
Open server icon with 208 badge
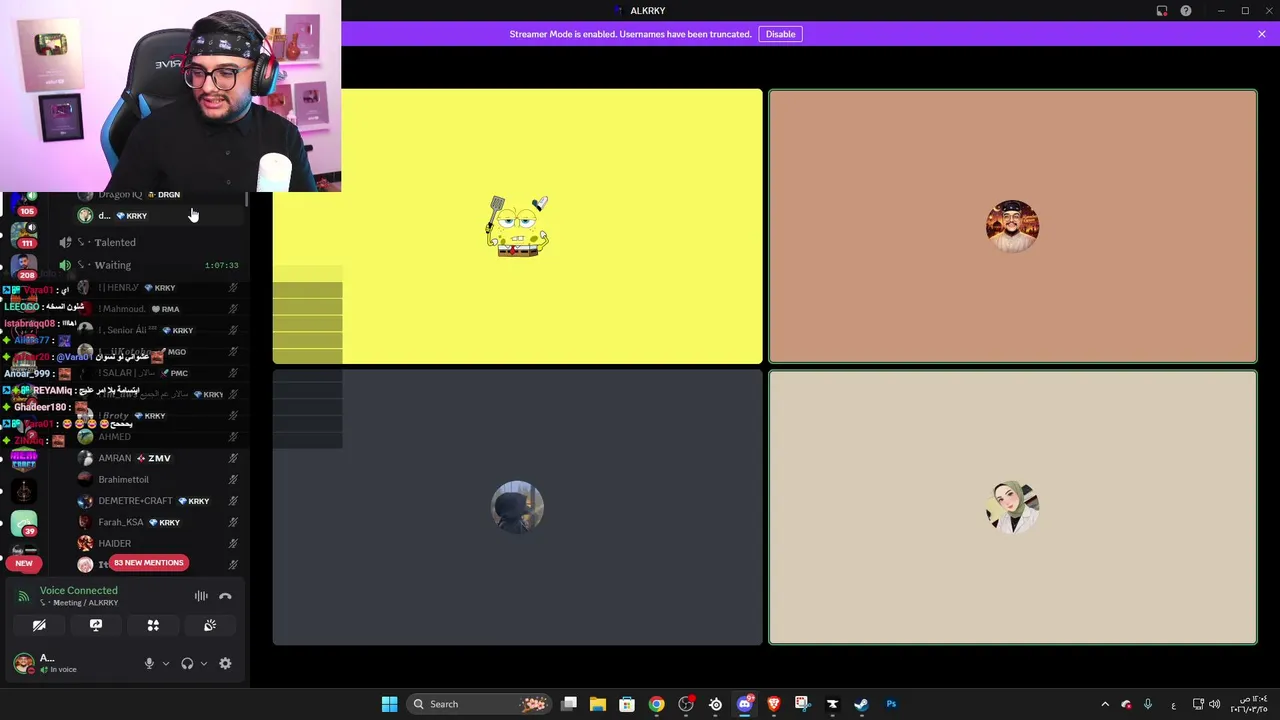24,267
